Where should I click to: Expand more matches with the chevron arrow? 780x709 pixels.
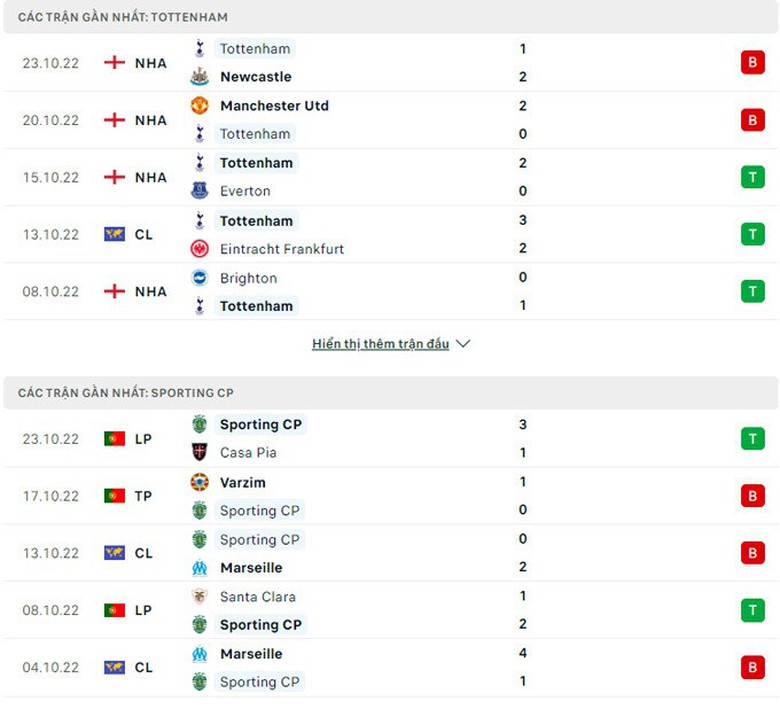point(462,344)
